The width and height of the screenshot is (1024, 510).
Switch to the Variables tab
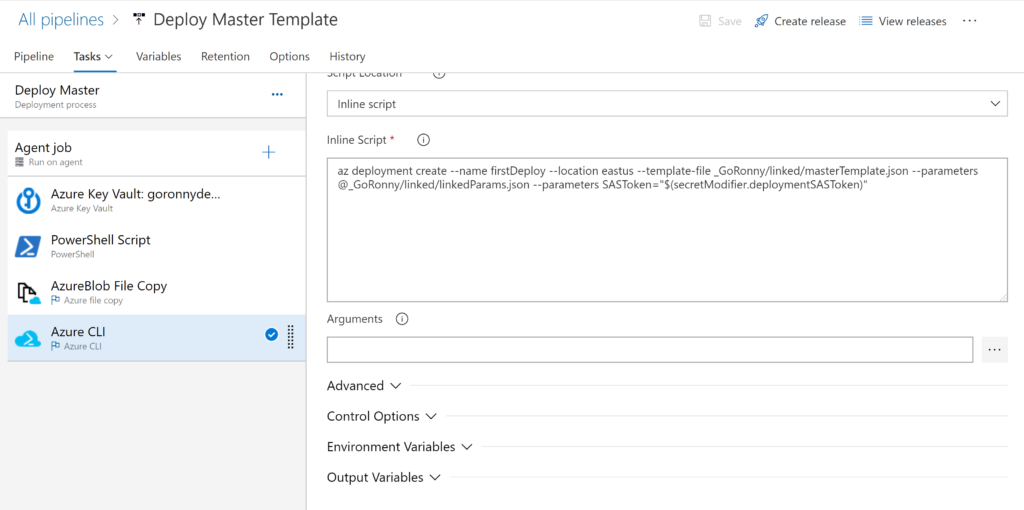(159, 57)
